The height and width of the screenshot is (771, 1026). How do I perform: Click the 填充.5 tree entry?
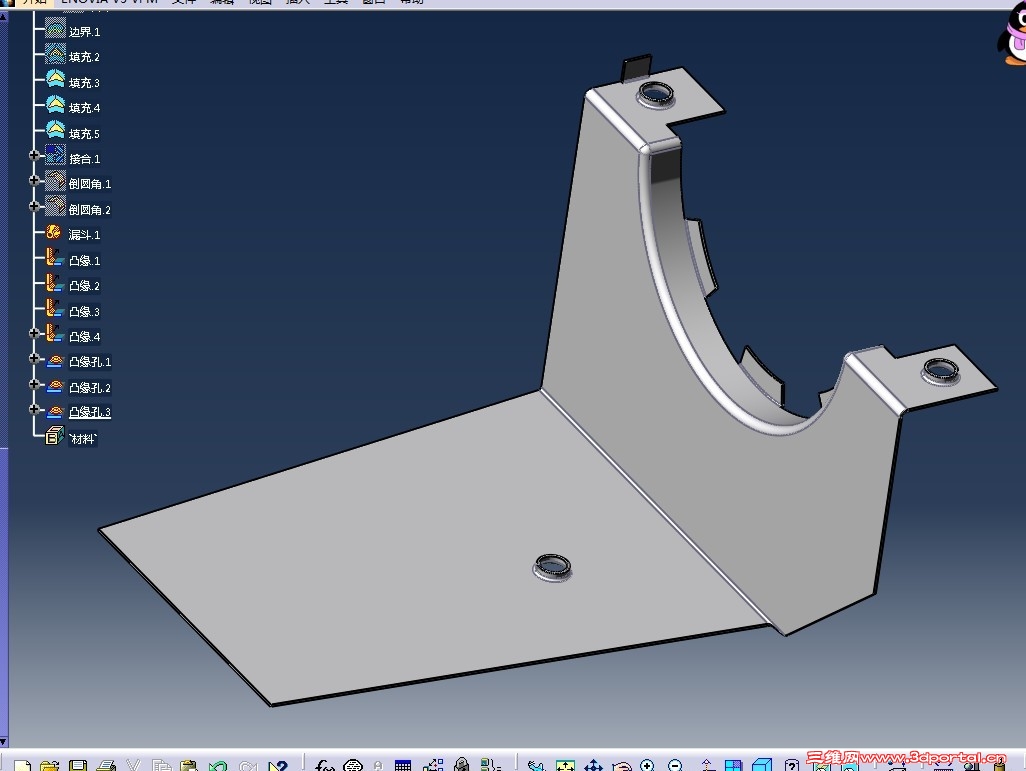84,134
